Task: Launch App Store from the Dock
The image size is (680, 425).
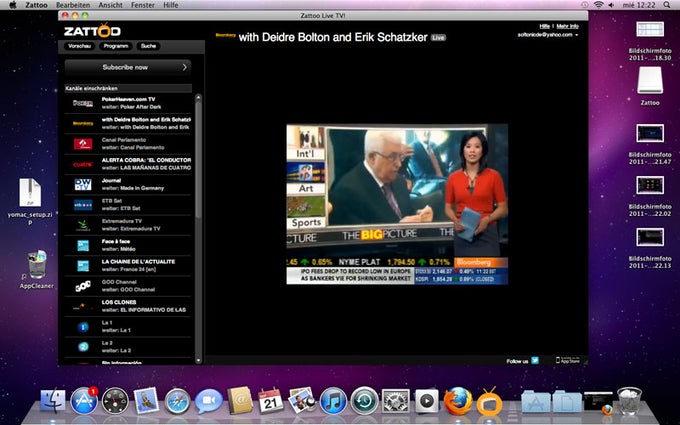Action: click(84, 400)
